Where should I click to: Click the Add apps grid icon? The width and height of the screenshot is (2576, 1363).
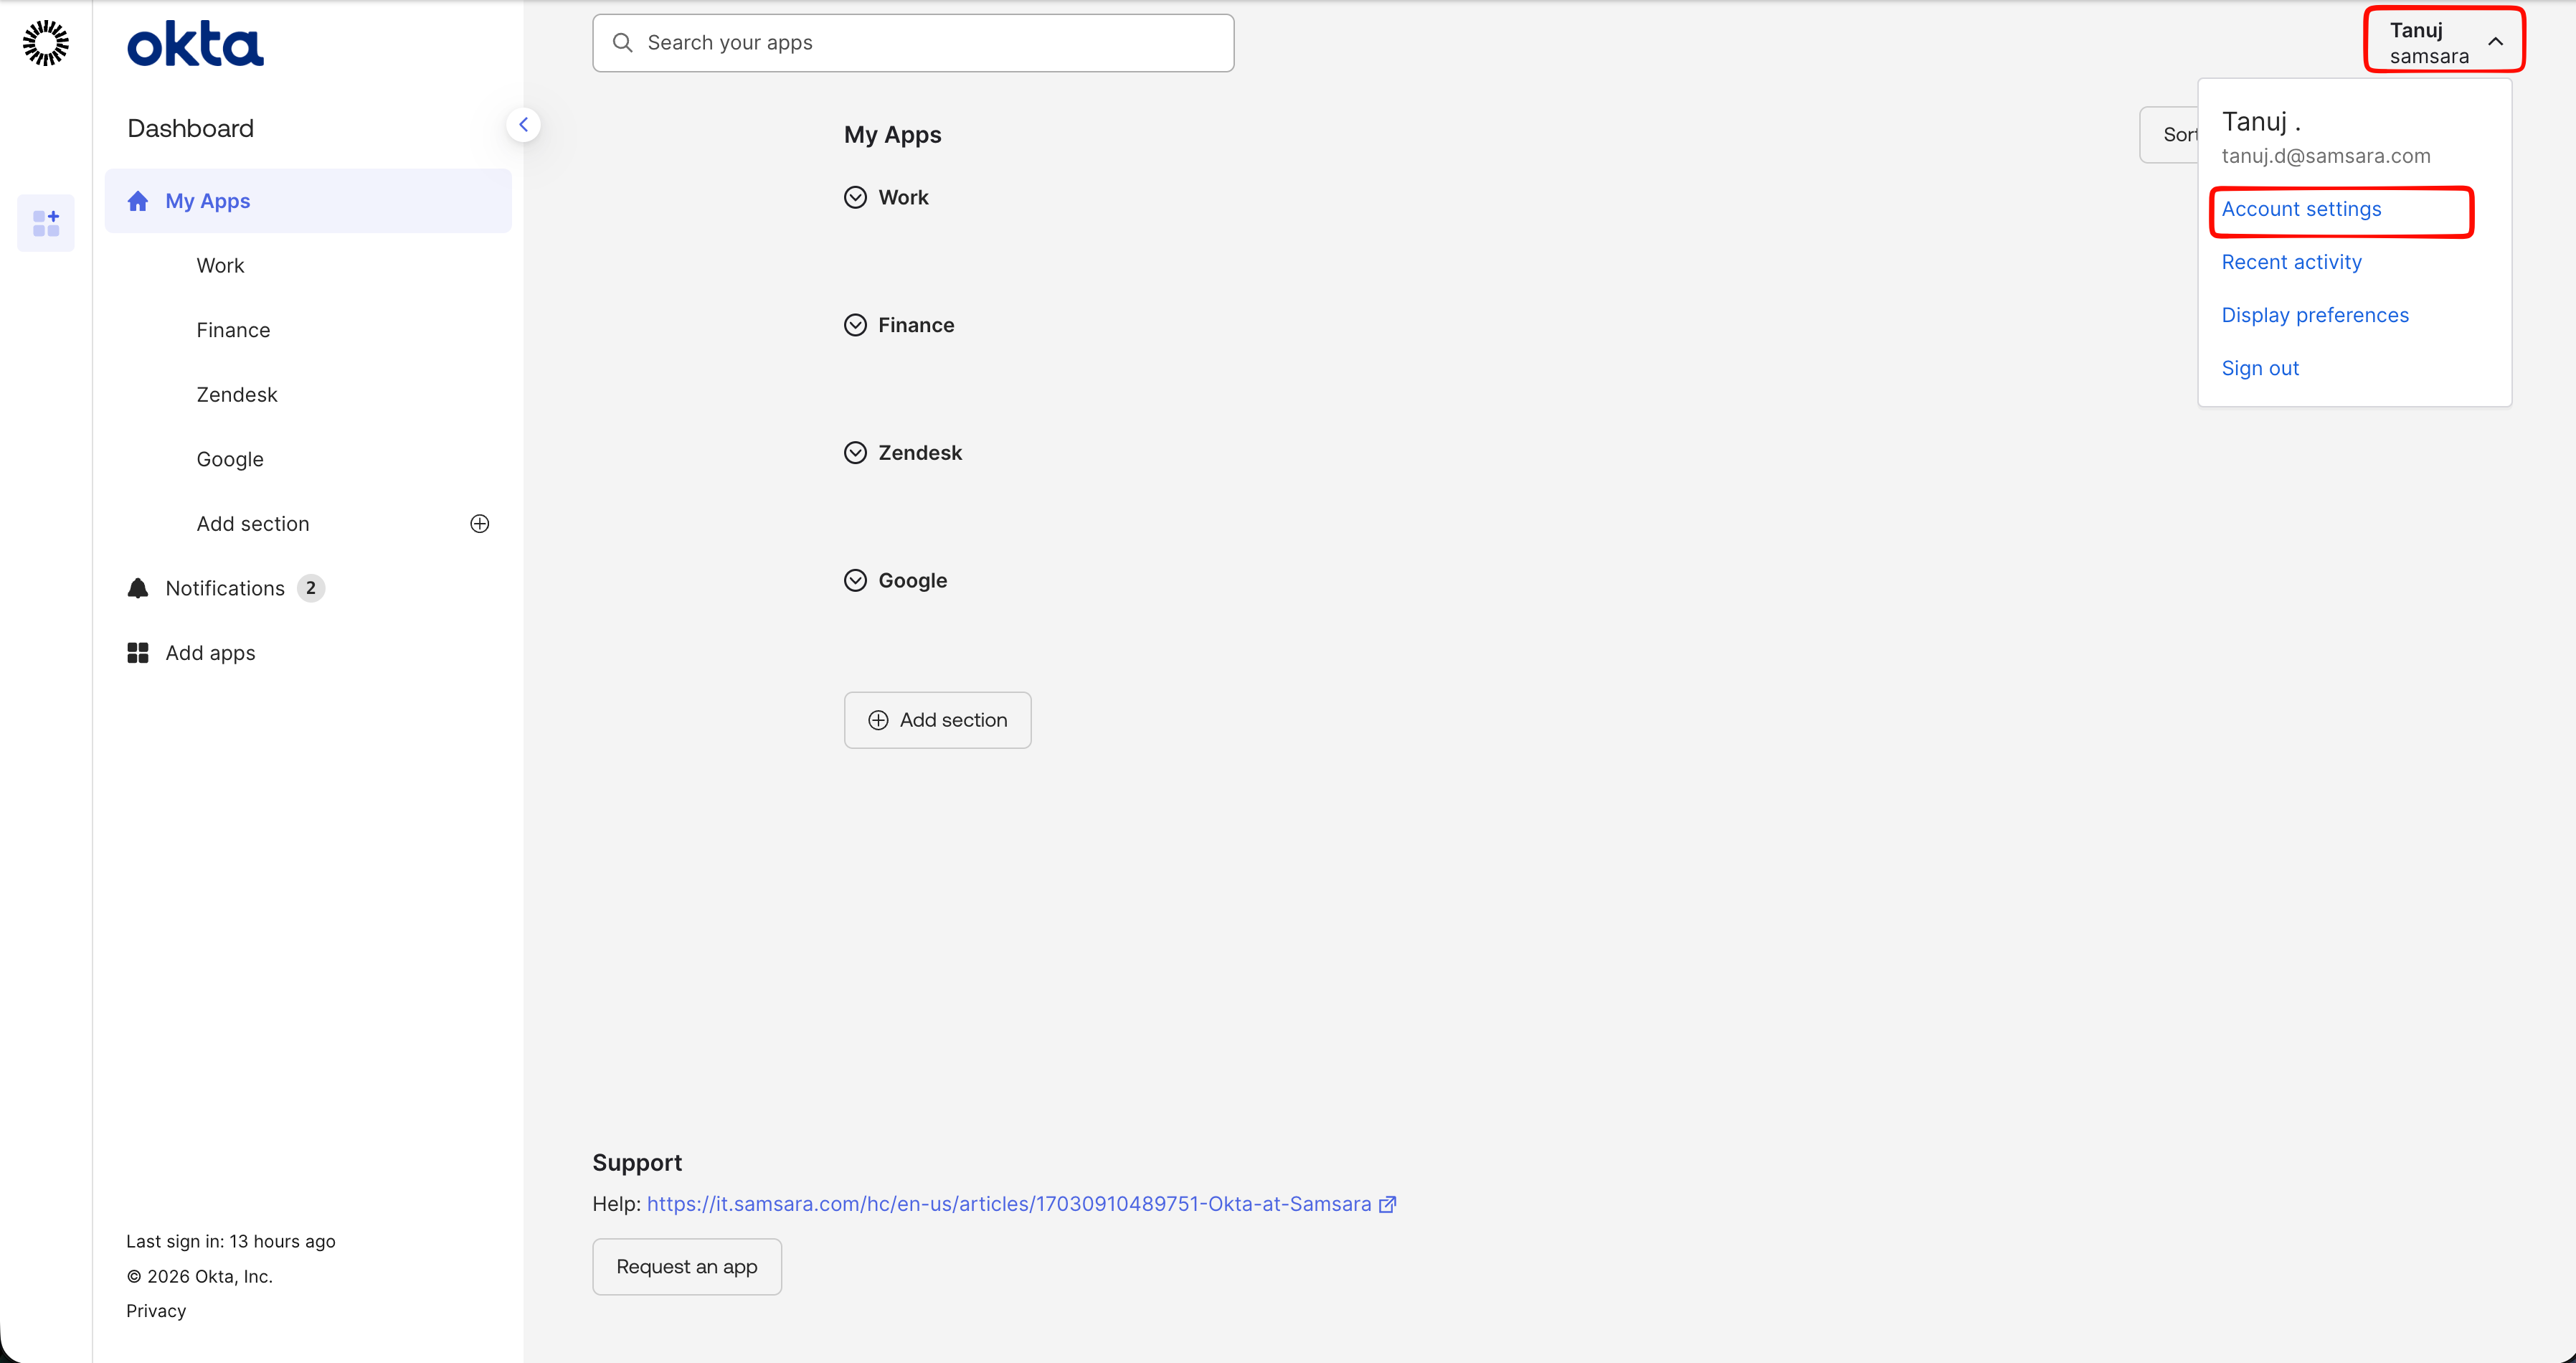pos(138,653)
